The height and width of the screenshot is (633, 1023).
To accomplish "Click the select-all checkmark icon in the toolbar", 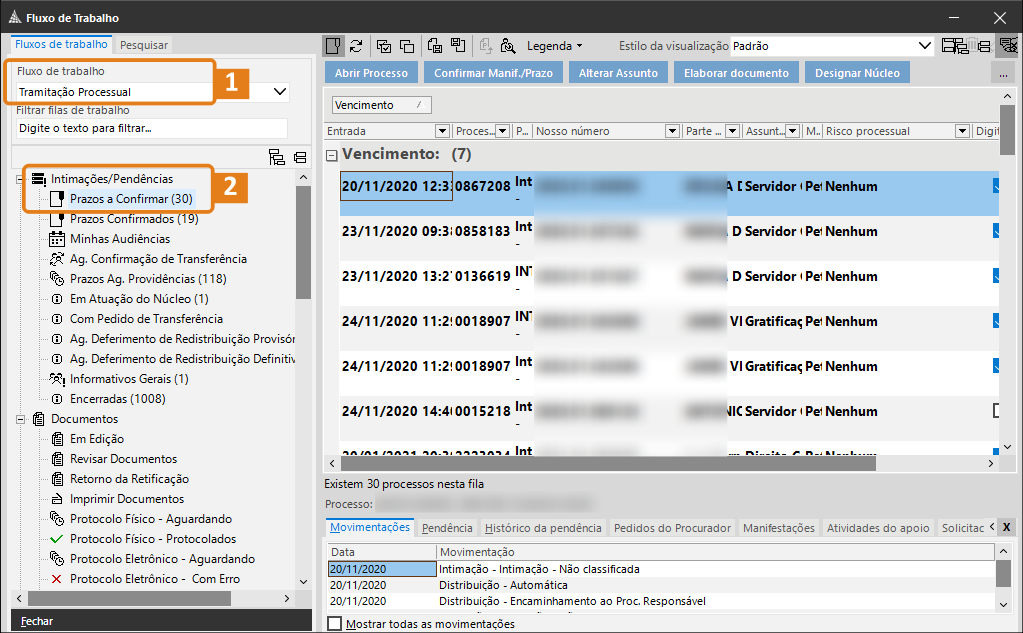I will (383, 46).
